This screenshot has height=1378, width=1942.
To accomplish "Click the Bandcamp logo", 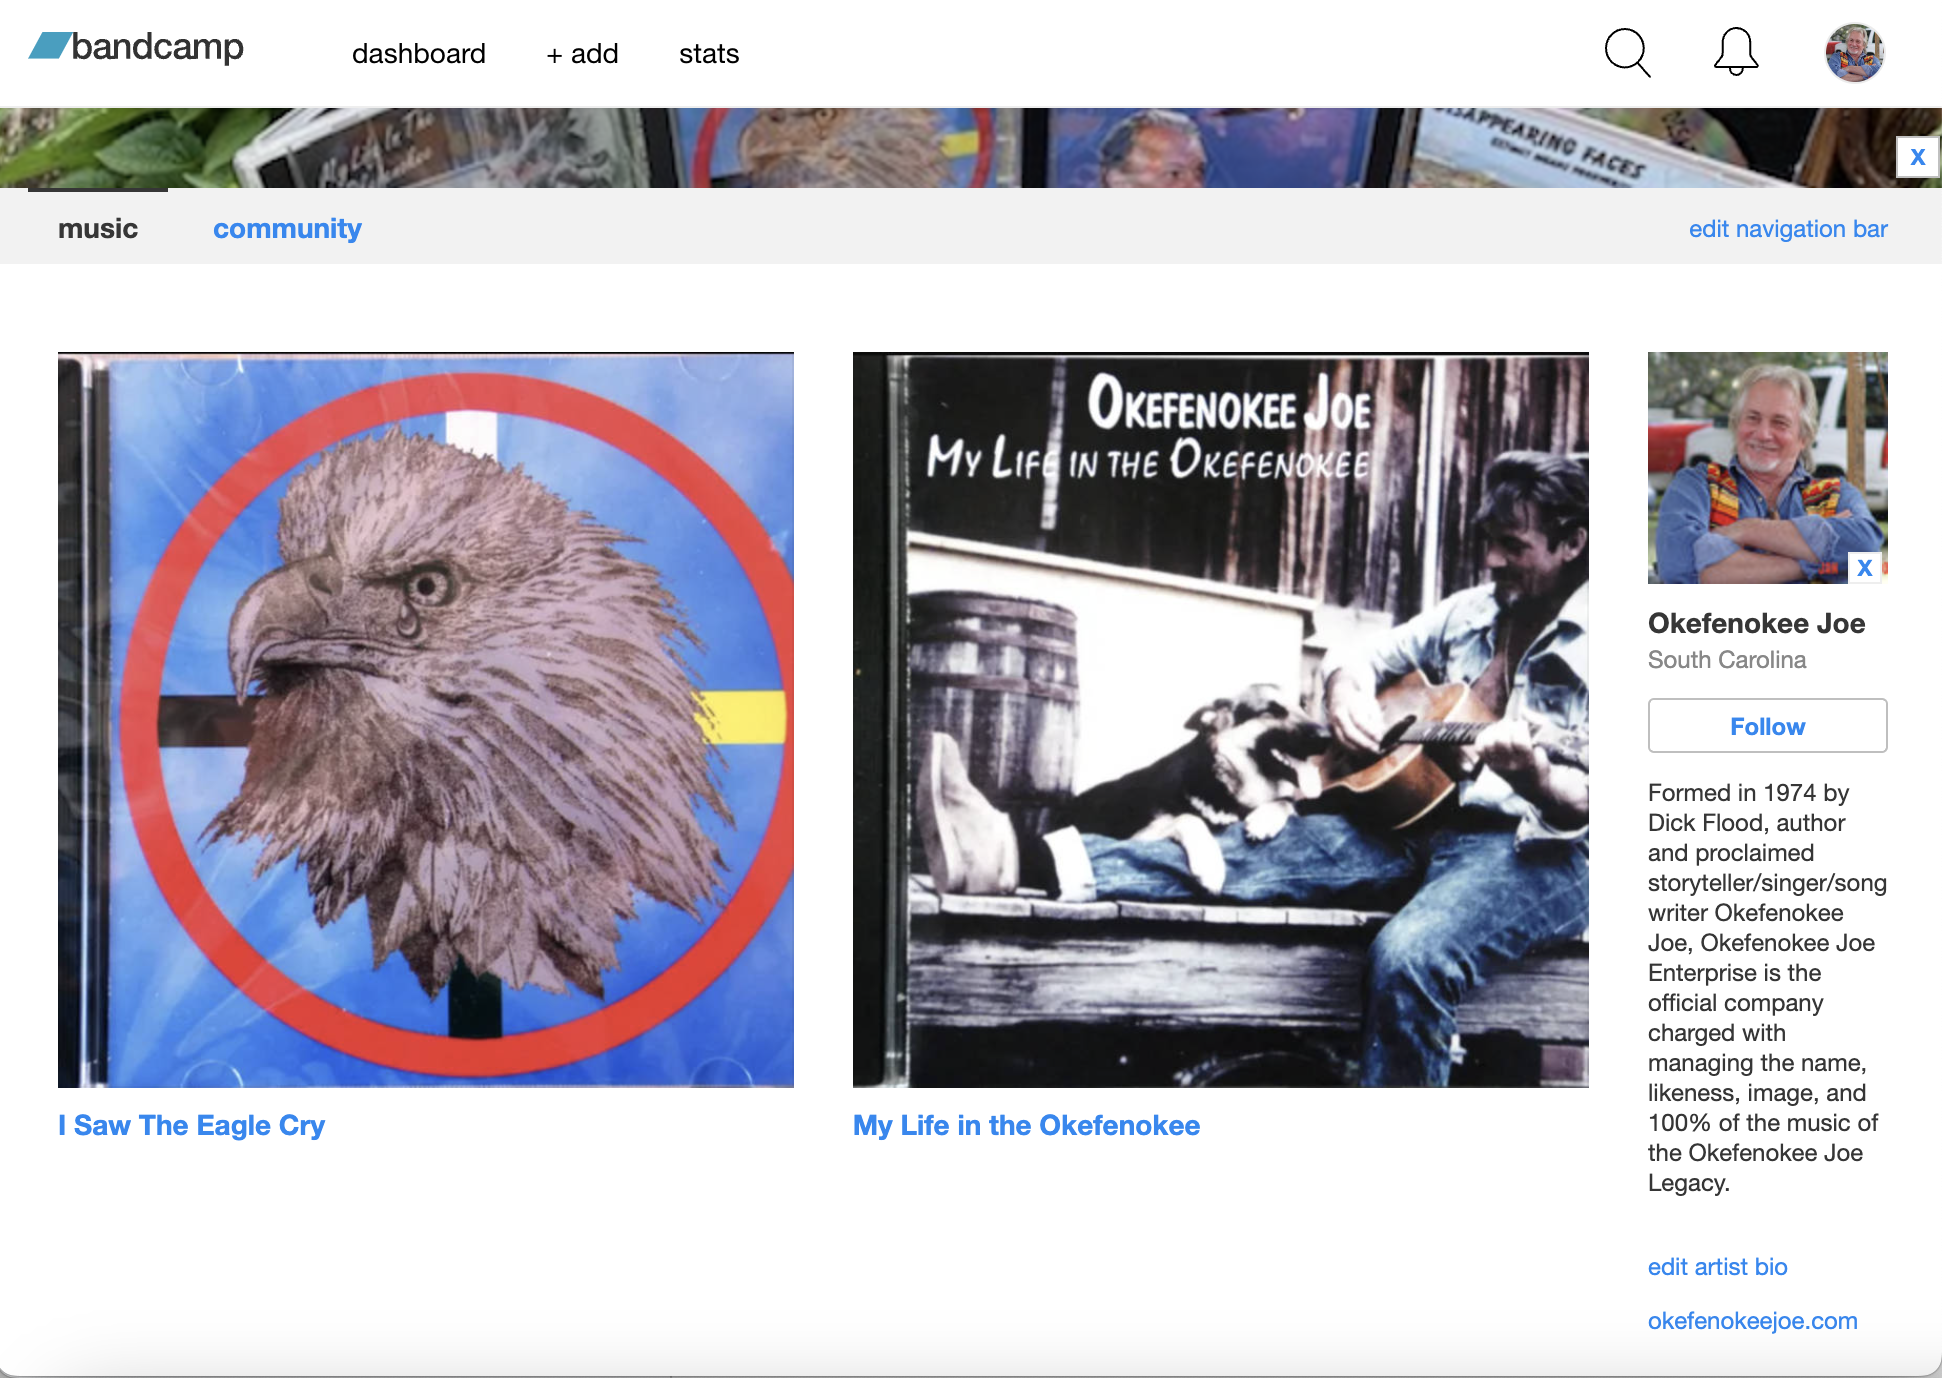I will pos(137,47).
